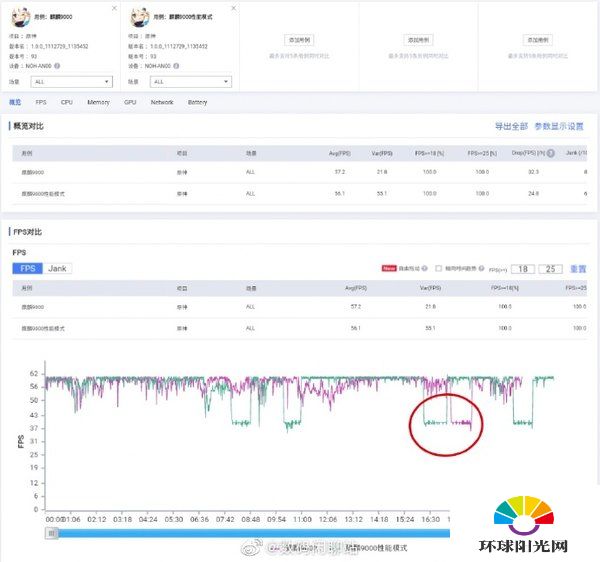Click 33.1 in the FPS comparison table
The width and height of the screenshot is (600, 562).
coord(430,328)
